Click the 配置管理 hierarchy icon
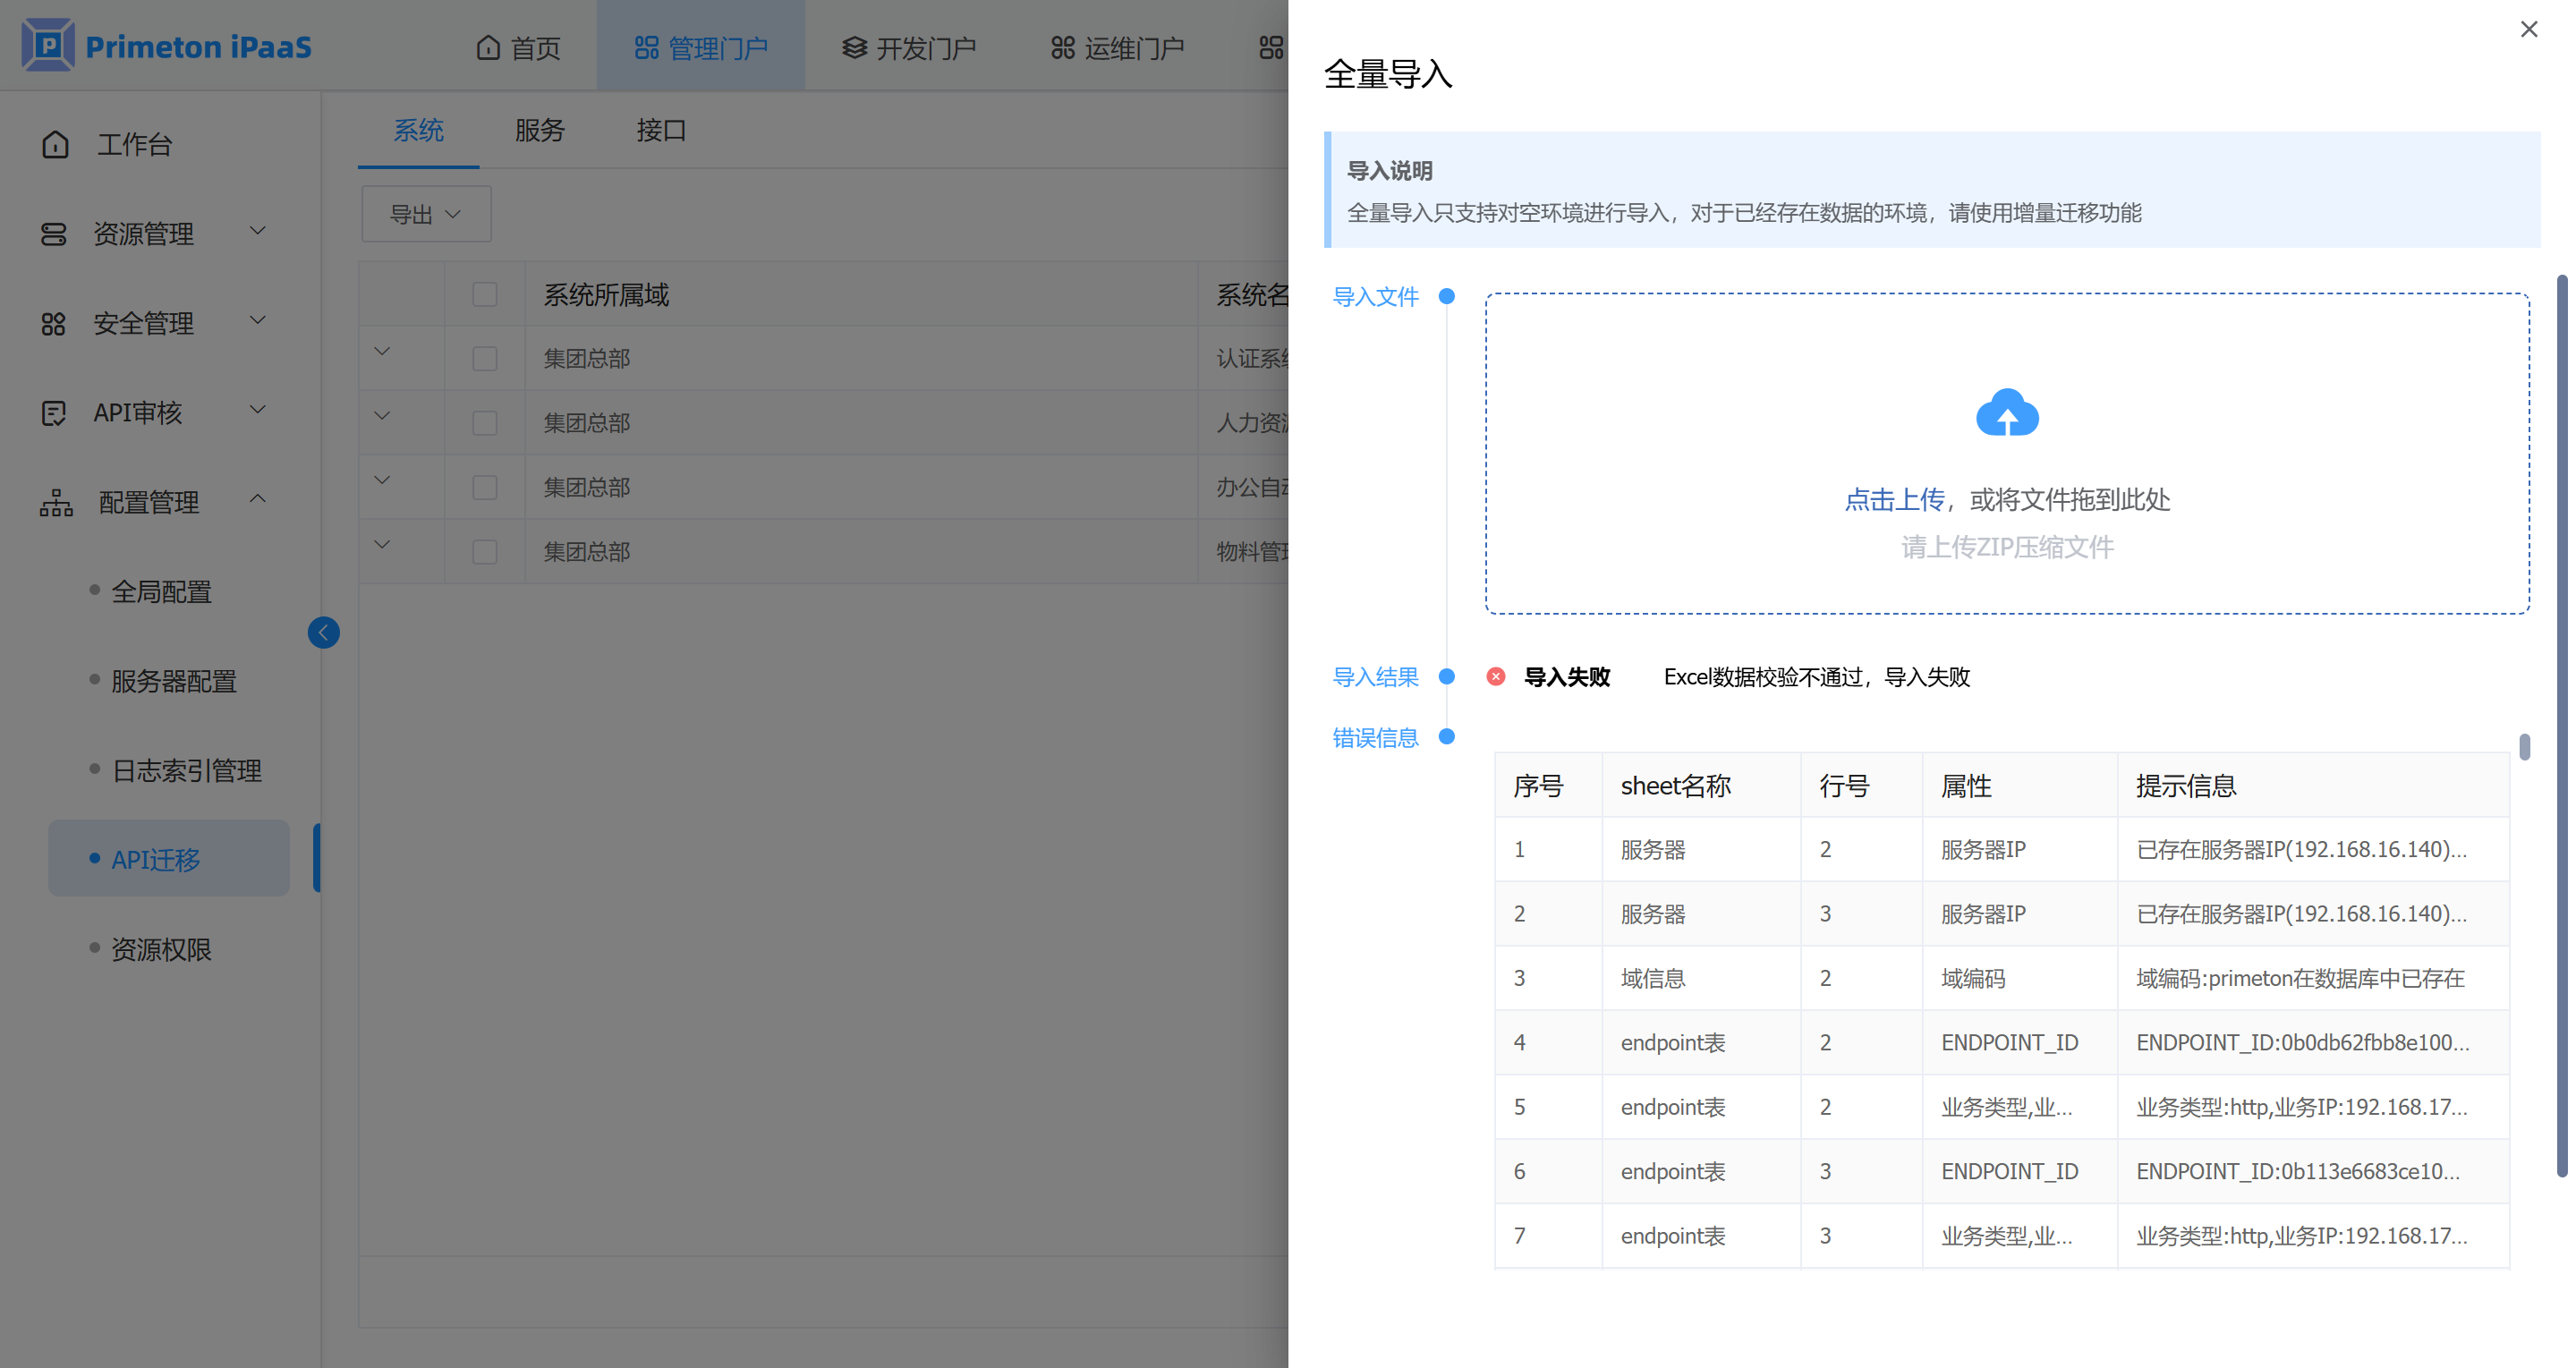 (x=57, y=502)
